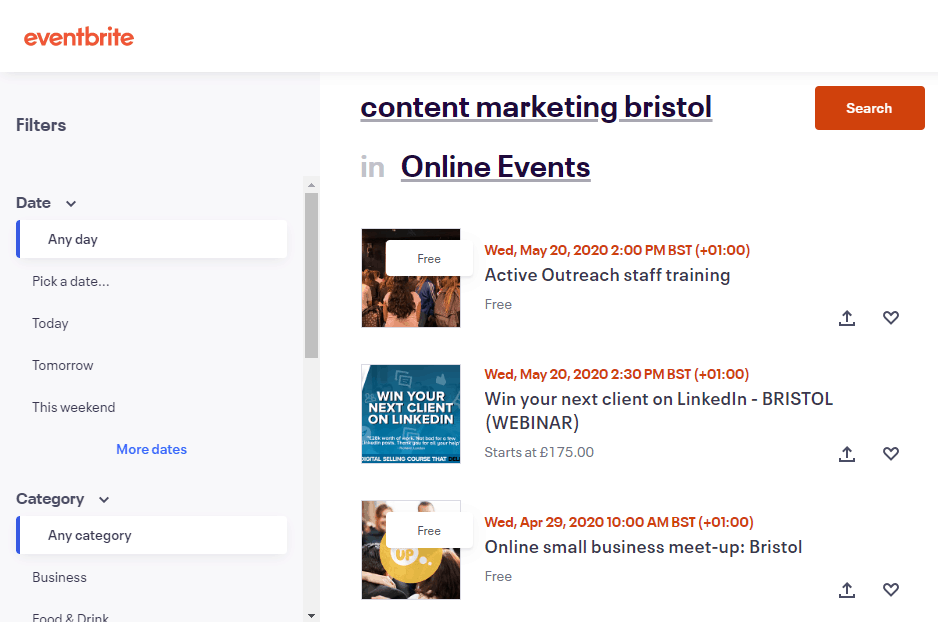Click the Active Outreach event thumbnail
The image size is (938, 622).
[411, 278]
